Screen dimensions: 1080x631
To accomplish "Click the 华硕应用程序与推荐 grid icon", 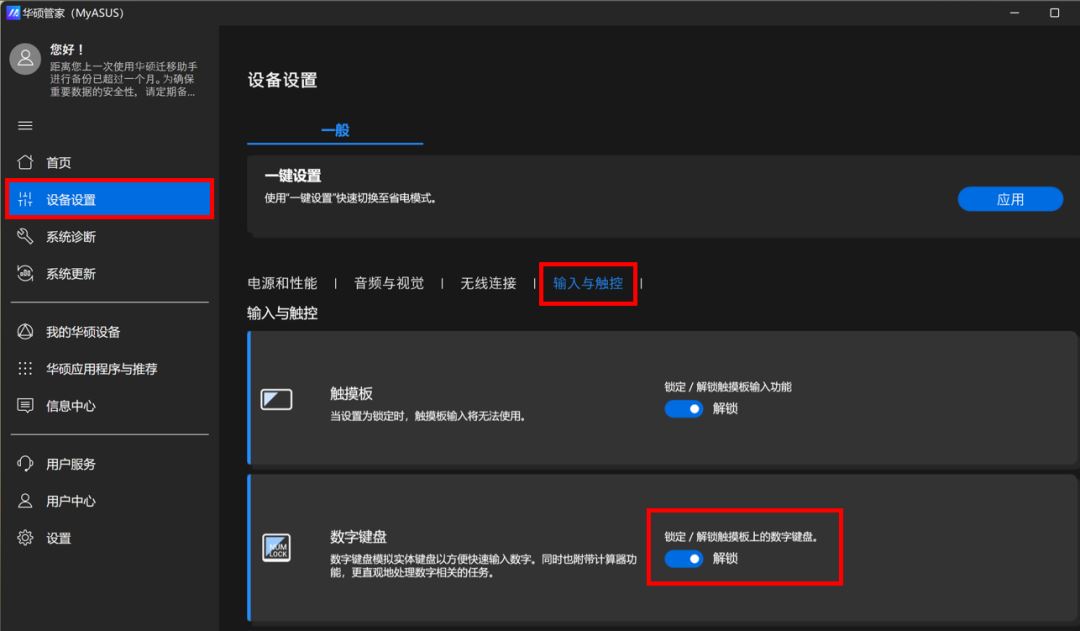I will [26, 369].
